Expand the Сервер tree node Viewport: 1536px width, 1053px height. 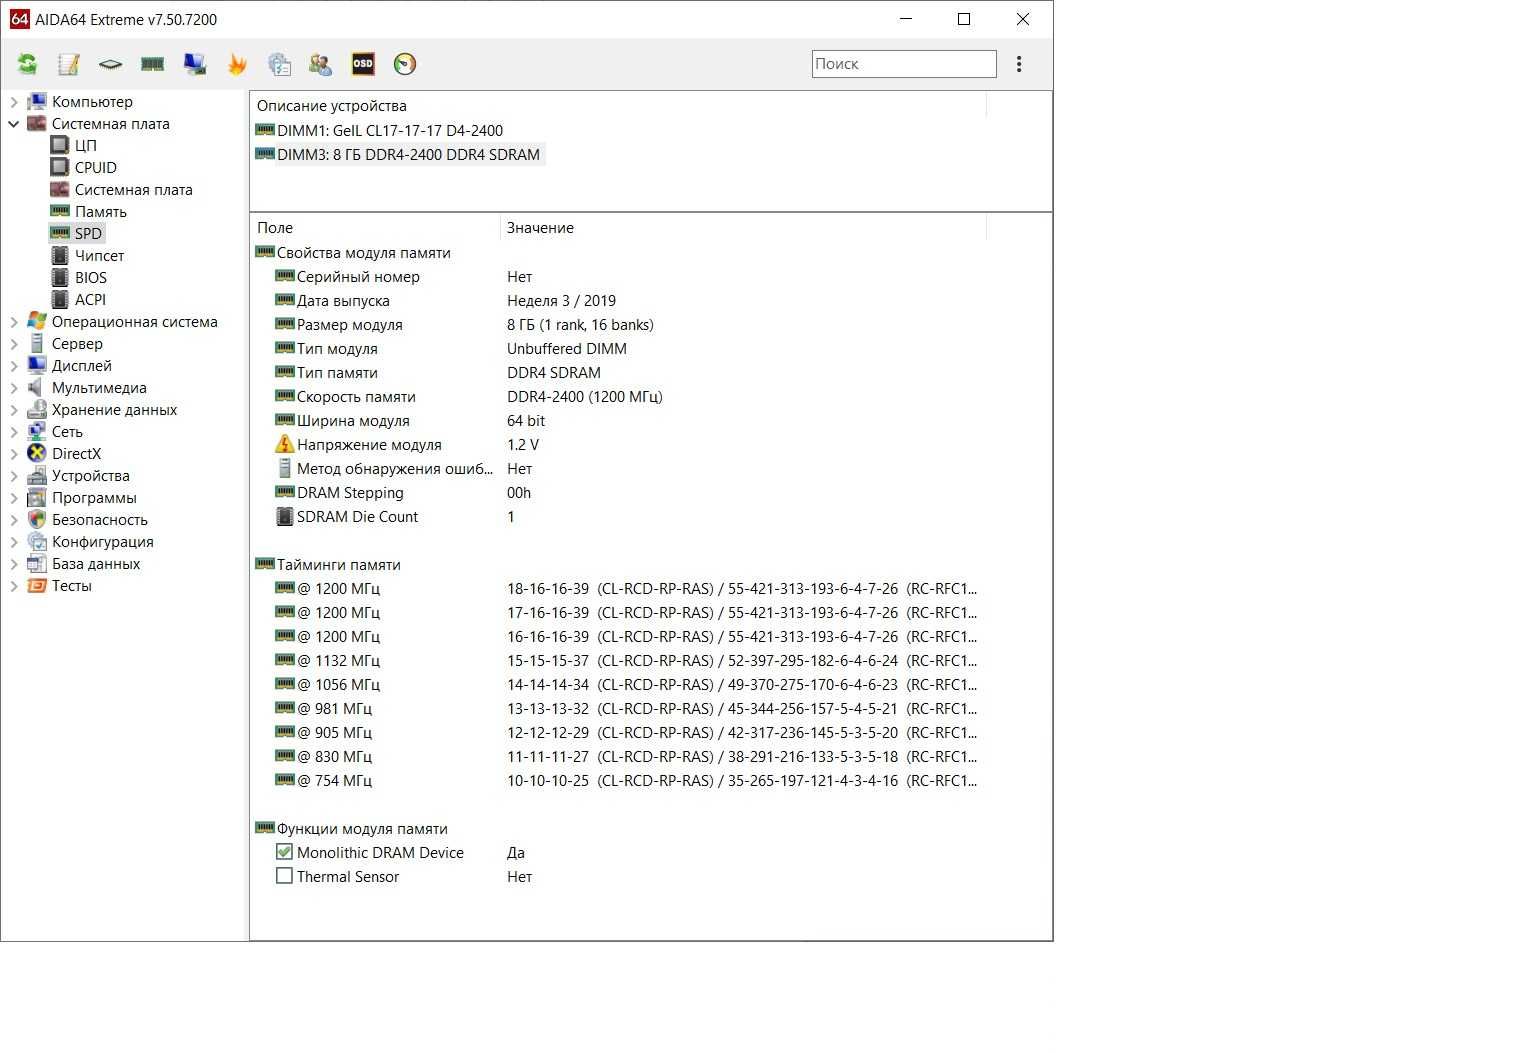pos(14,344)
